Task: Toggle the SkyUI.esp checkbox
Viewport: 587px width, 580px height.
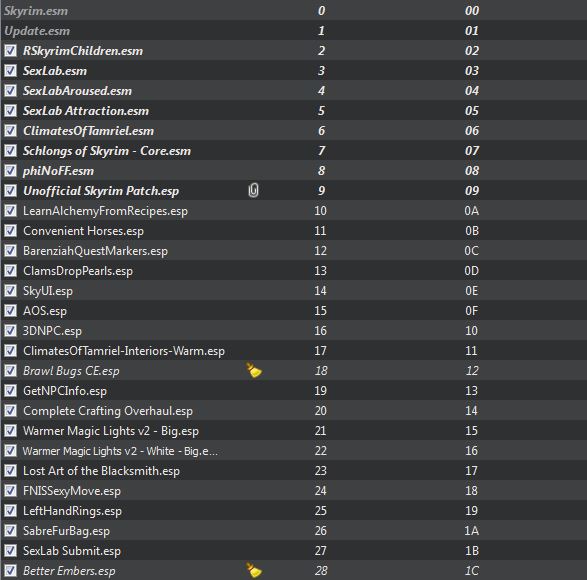Action: 10,291
